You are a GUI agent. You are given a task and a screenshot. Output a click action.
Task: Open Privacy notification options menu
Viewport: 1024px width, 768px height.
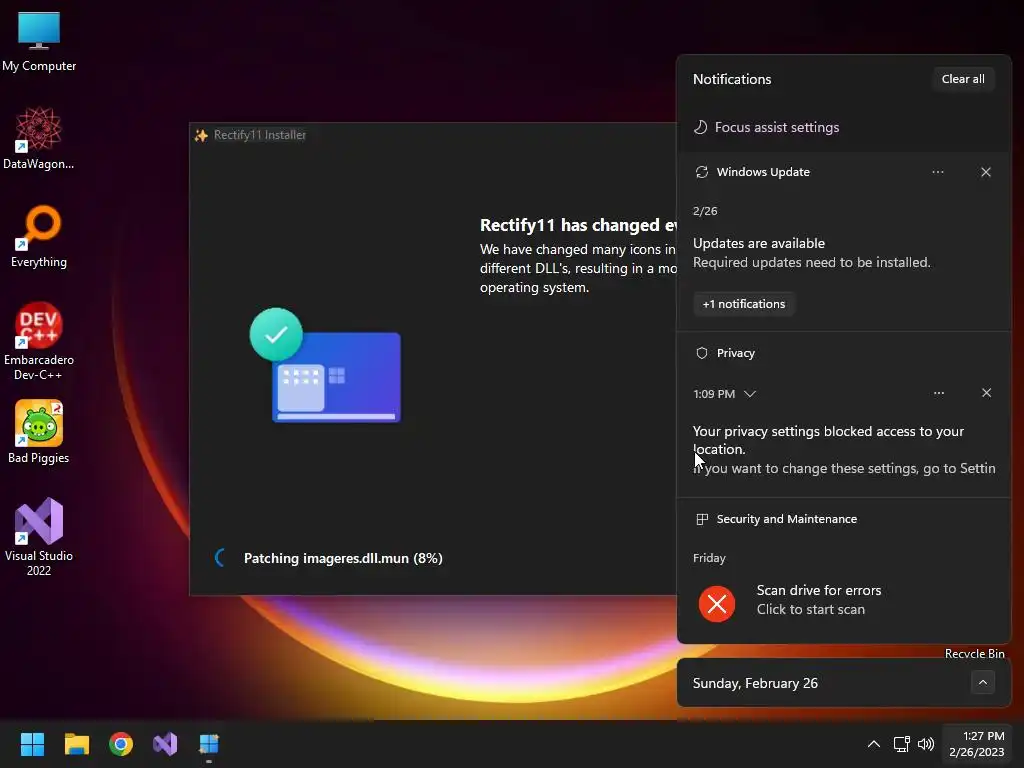(938, 393)
